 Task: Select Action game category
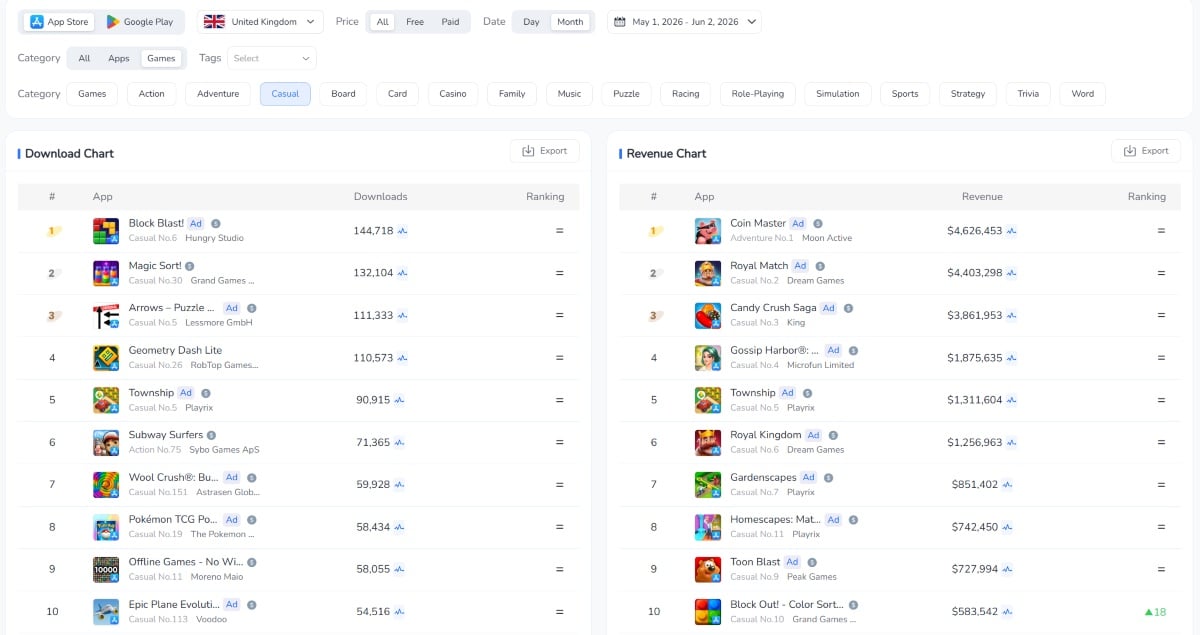pos(152,94)
